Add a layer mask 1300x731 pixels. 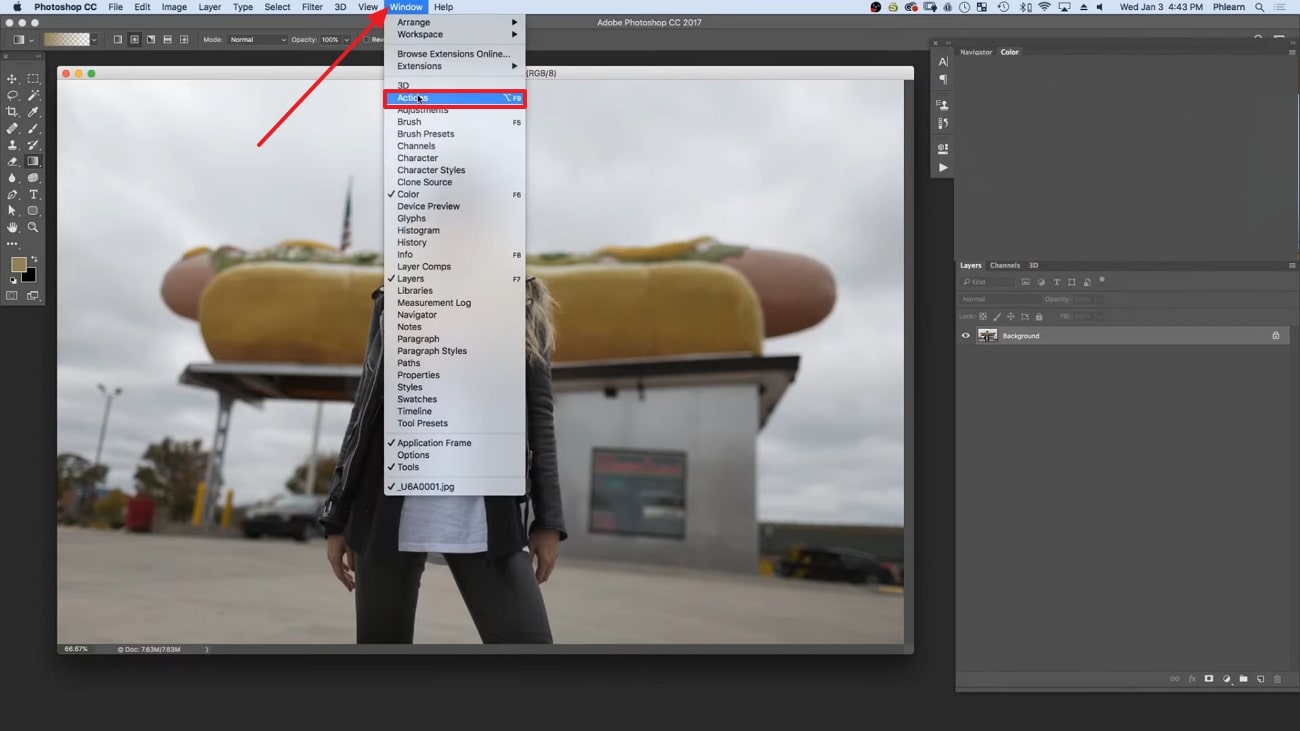(x=1209, y=679)
